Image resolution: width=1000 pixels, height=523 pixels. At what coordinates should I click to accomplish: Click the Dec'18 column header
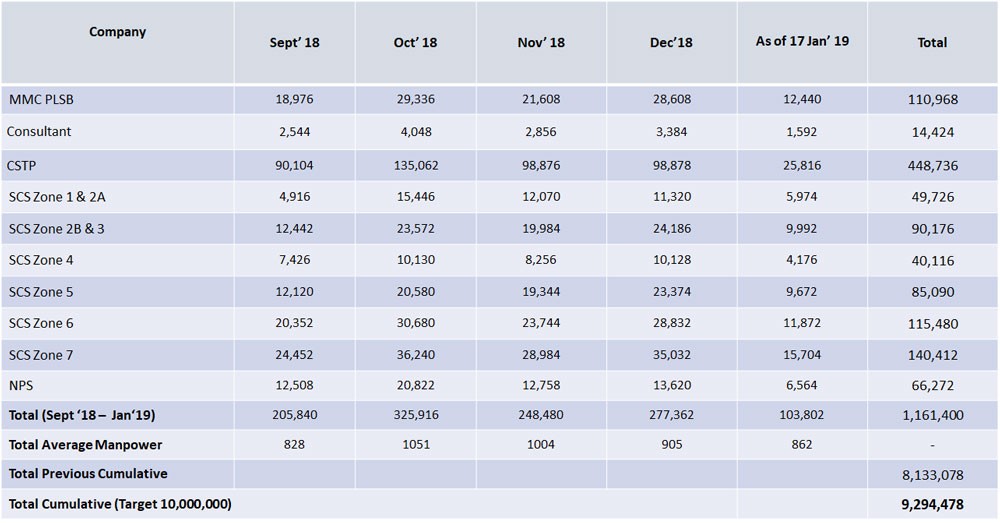[x=670, y=43]
